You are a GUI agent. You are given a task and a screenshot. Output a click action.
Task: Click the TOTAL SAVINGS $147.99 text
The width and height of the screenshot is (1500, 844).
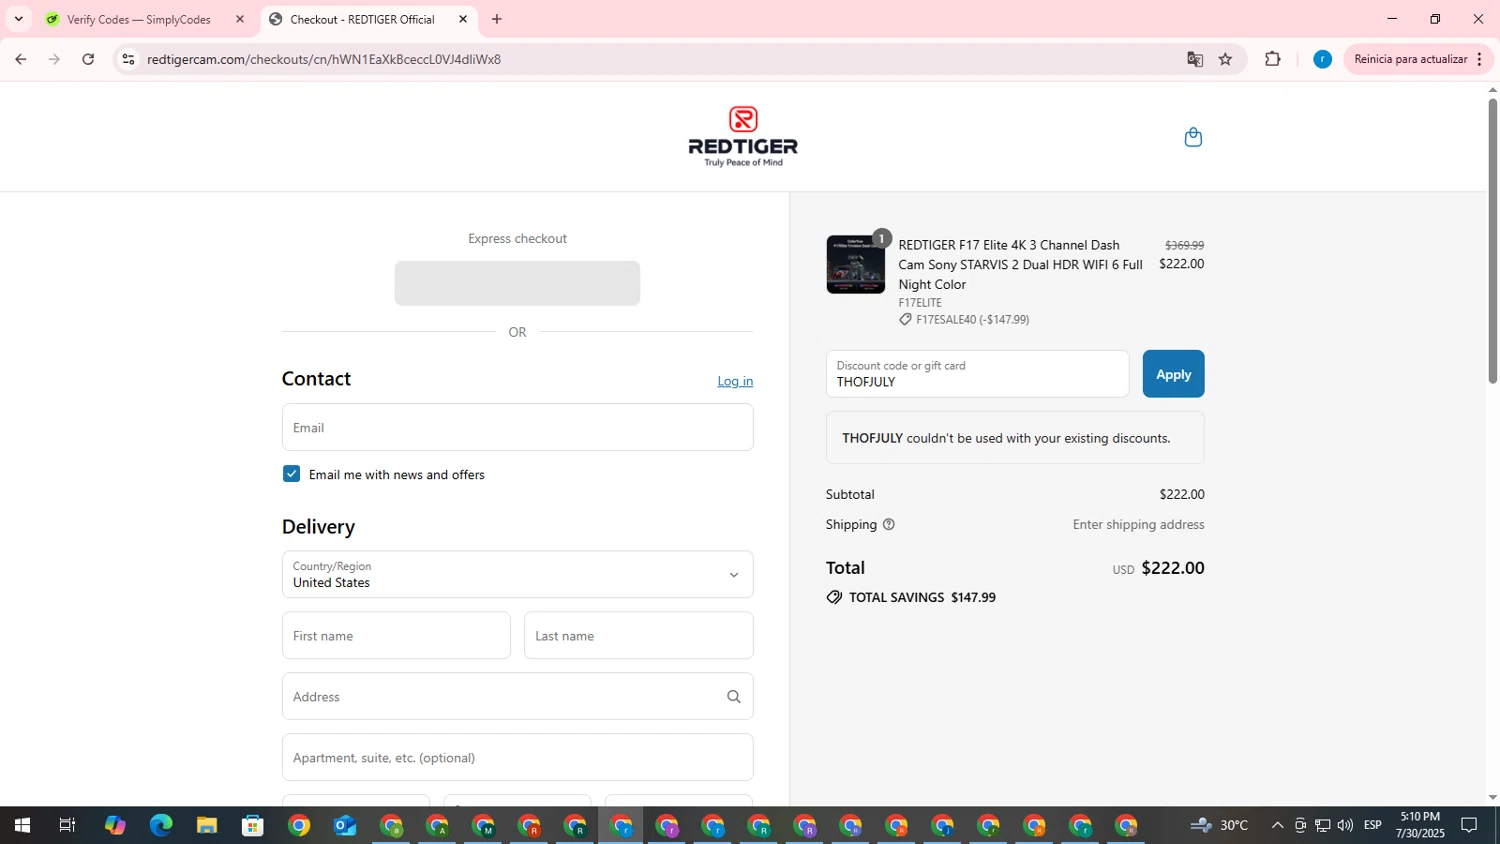pos(922,597)
